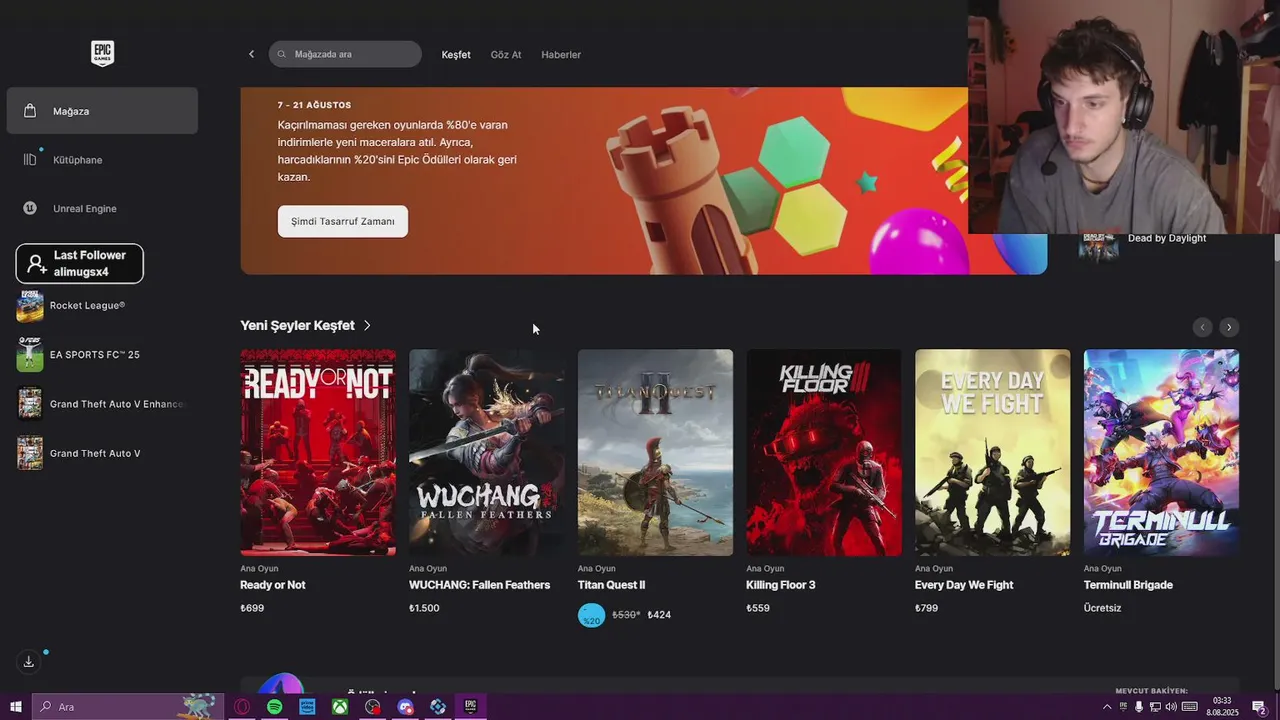Click the Epic Games logo in sidebar

(102, 53)
